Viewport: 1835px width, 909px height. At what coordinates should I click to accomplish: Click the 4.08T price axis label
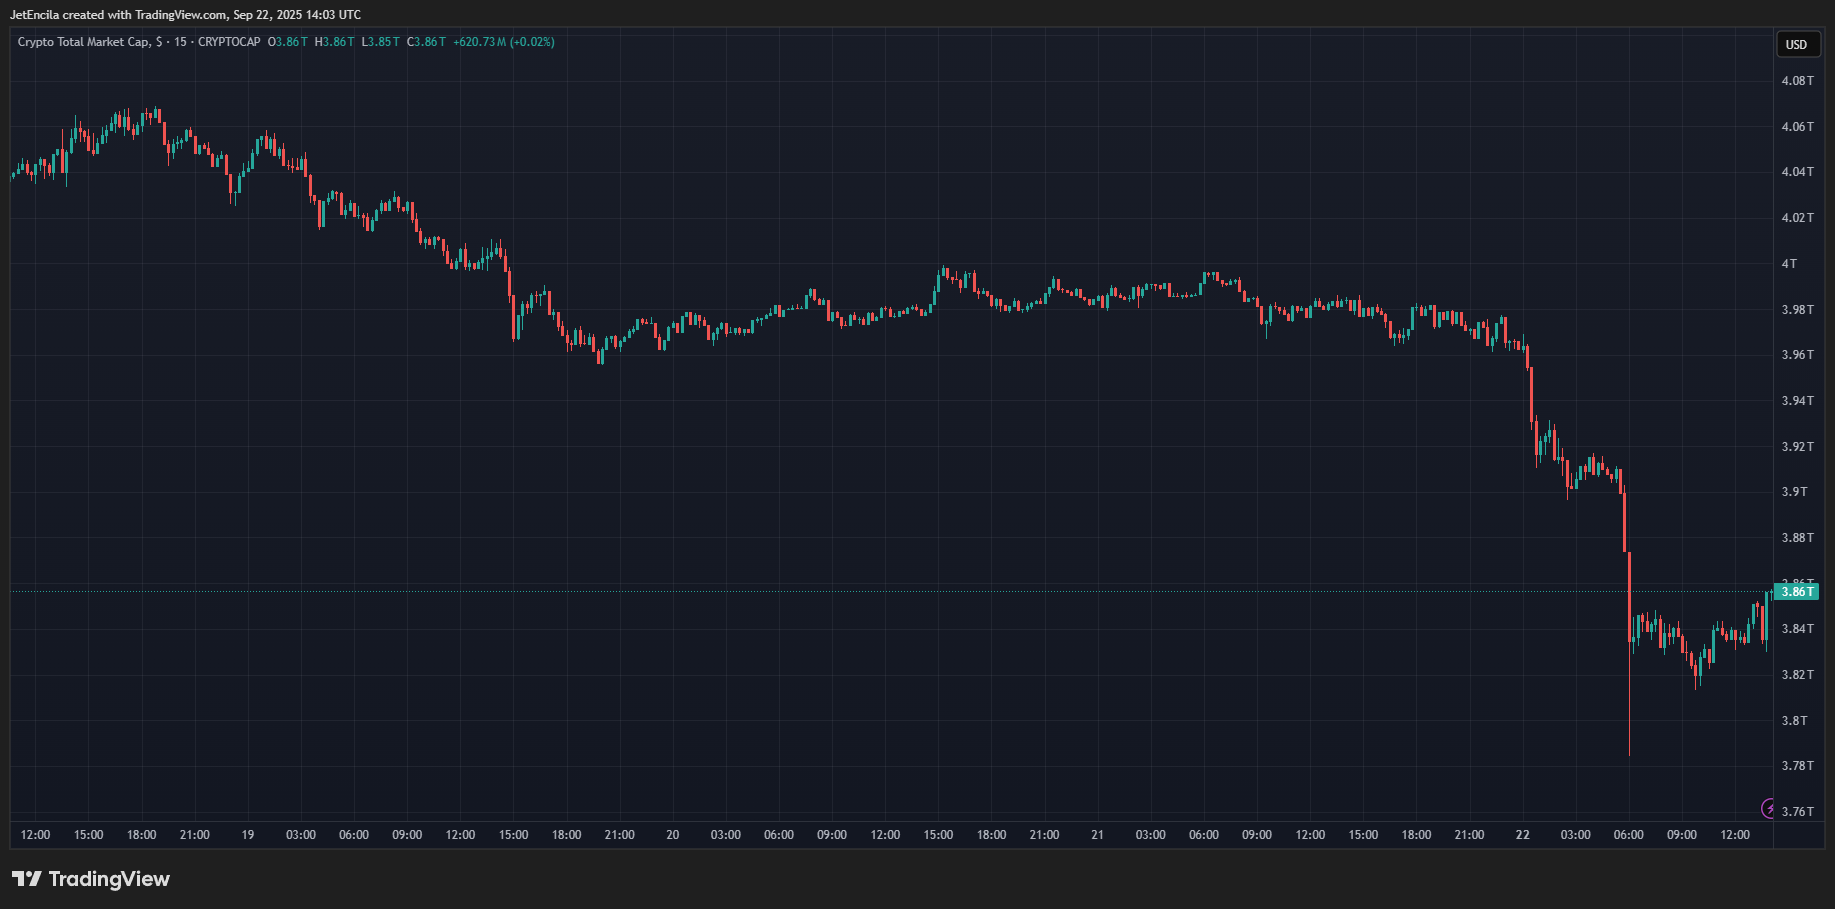(x=1797, y=81)
